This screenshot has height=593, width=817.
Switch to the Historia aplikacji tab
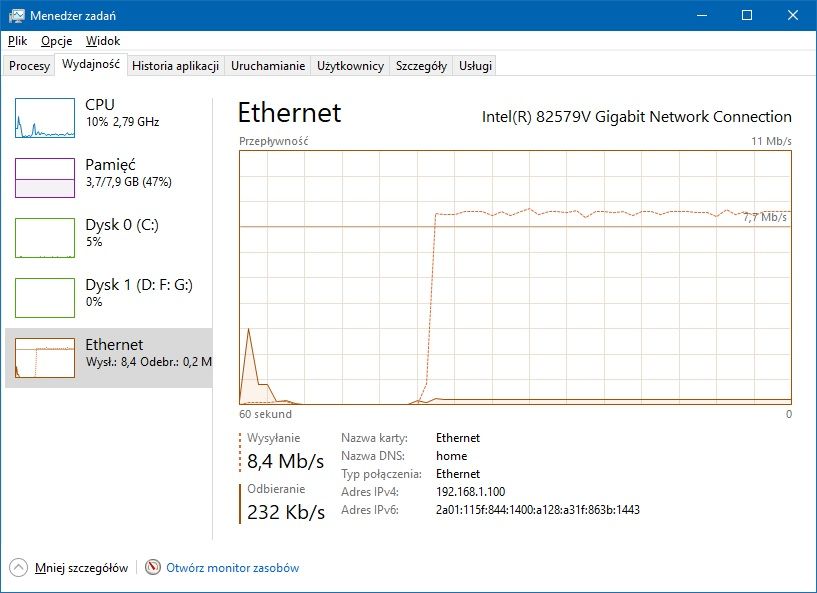[175, 66]
